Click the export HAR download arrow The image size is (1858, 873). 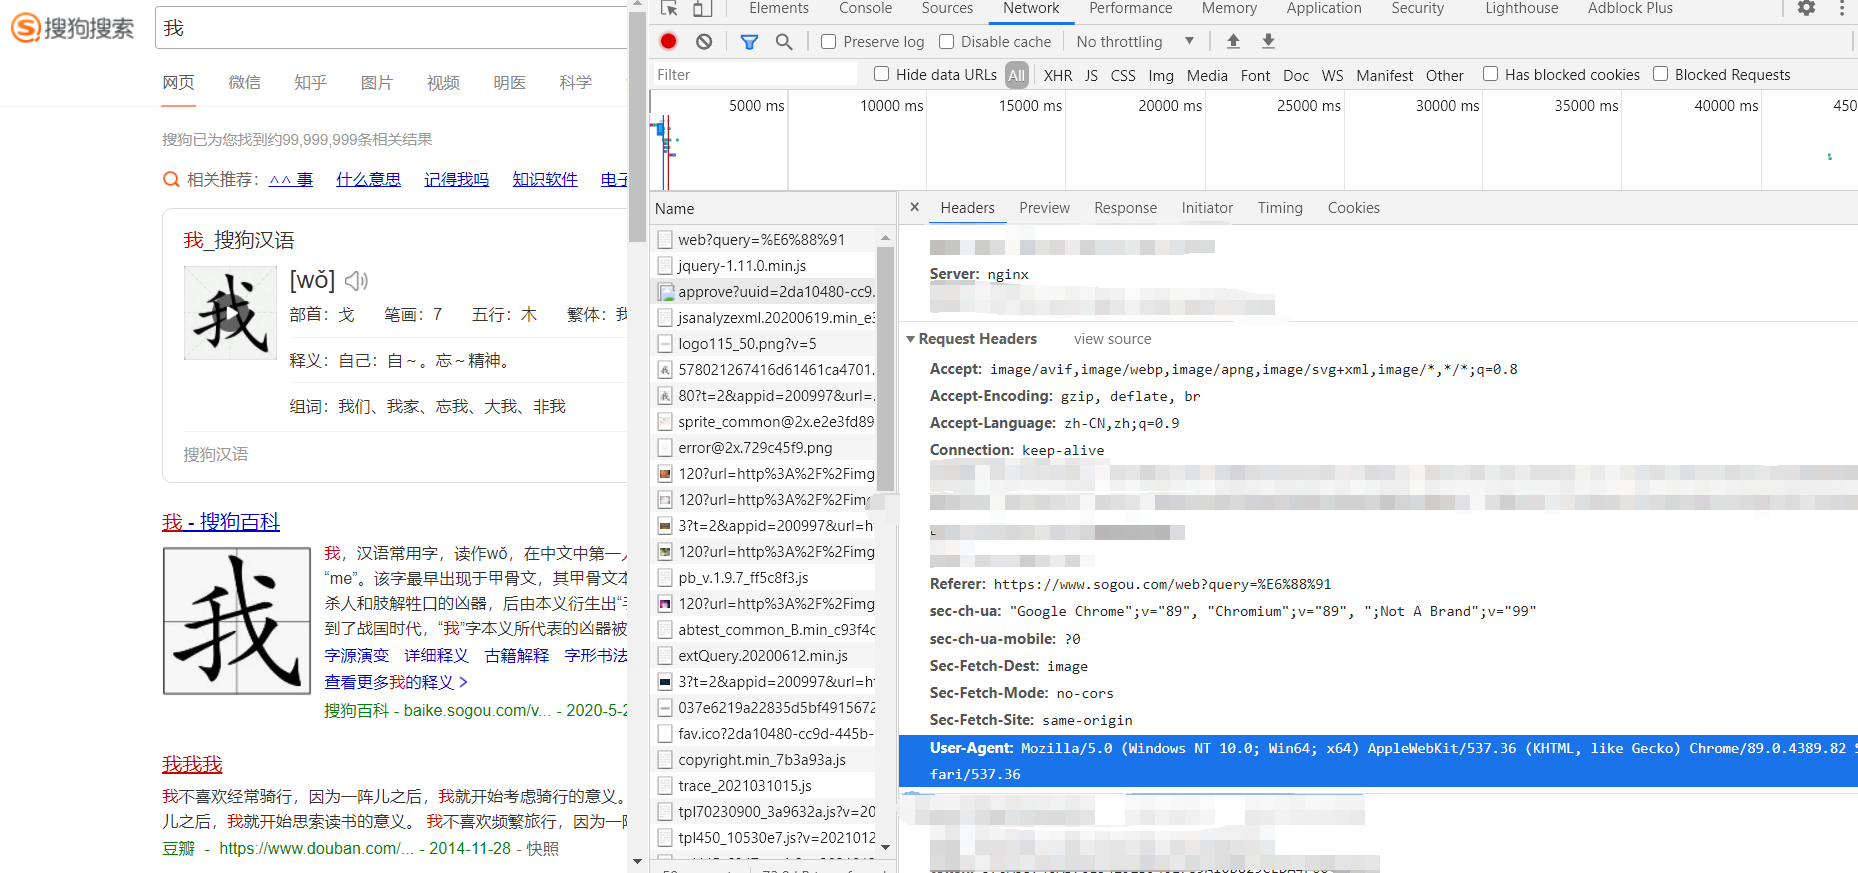[x=1268, y=41]
